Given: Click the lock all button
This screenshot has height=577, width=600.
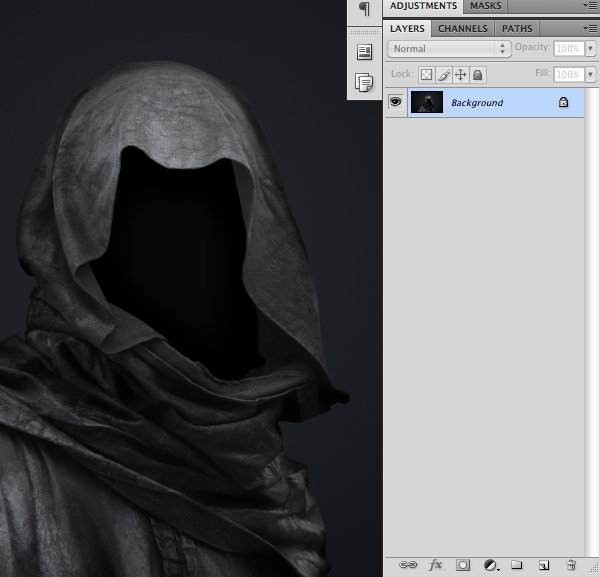Looking at the screenshot, I should [x=478, y=75].
